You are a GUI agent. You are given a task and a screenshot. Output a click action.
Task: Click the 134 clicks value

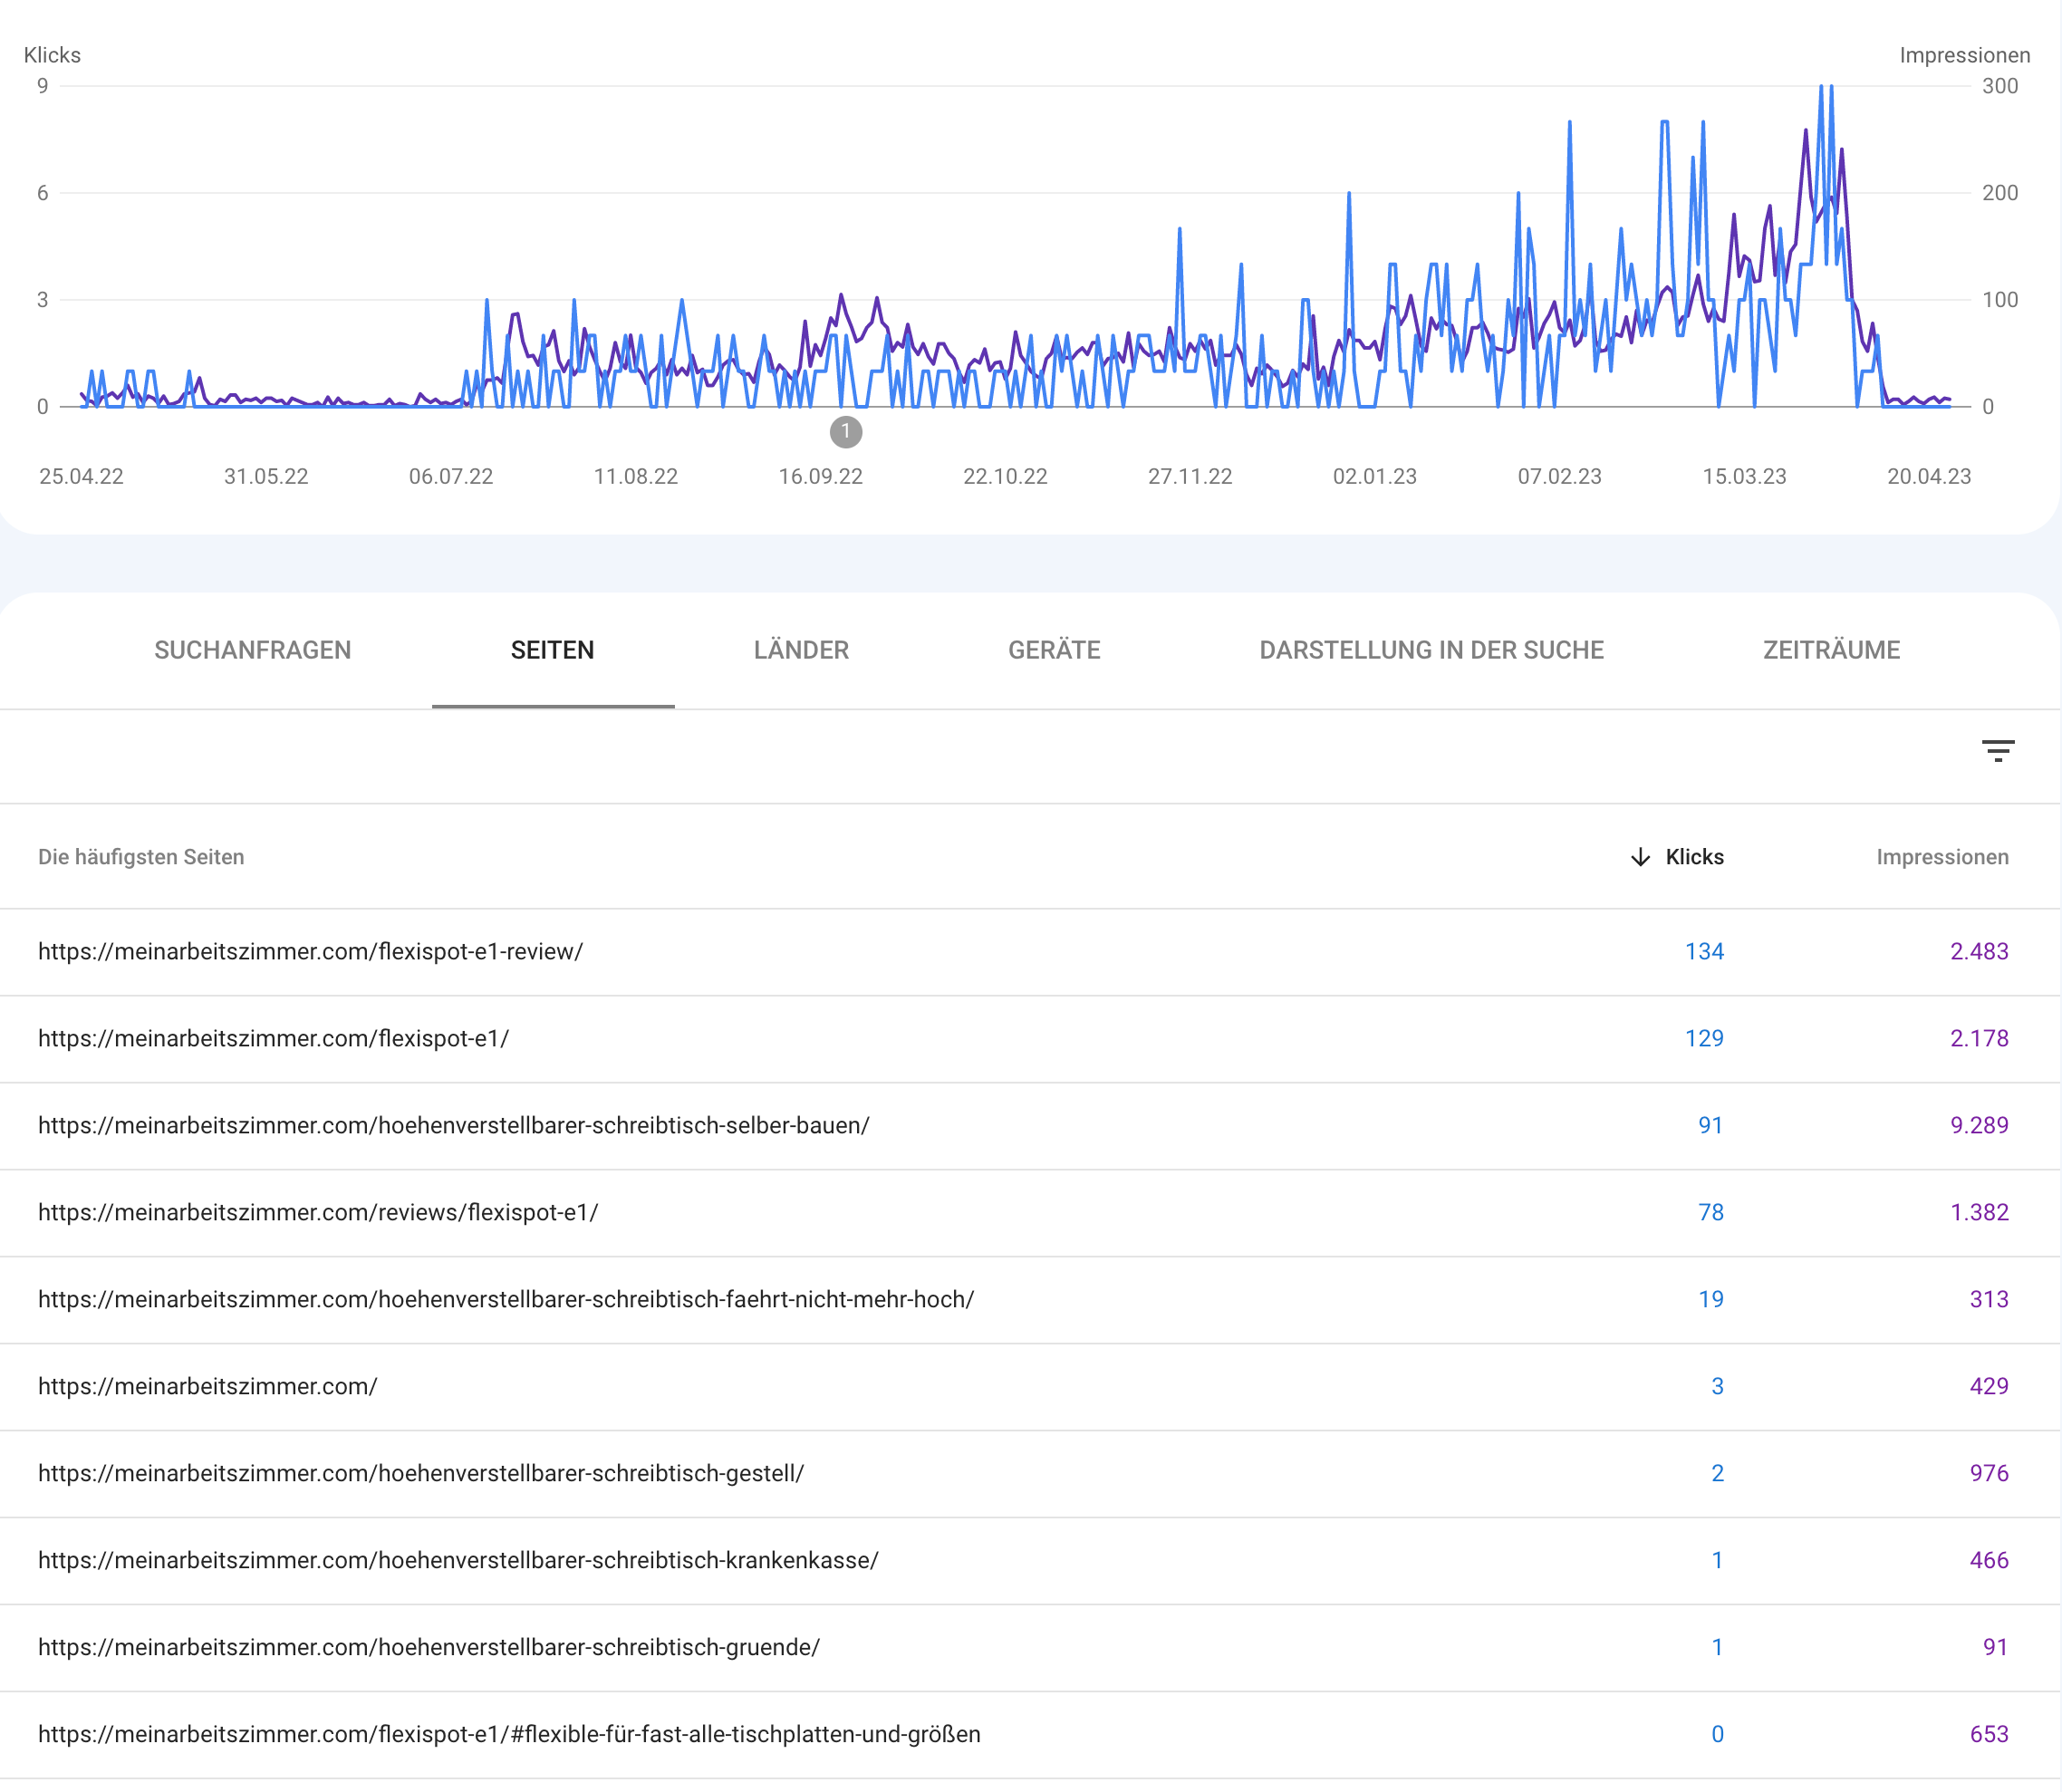[1704, 952]
